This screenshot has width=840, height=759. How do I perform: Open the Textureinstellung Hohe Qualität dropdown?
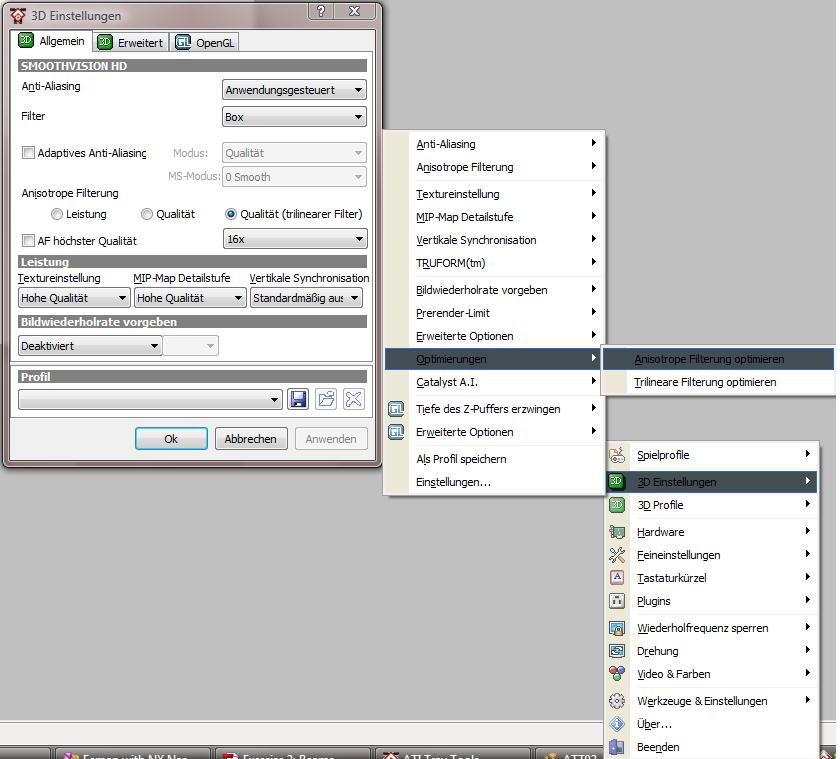[x=74, y=298]
